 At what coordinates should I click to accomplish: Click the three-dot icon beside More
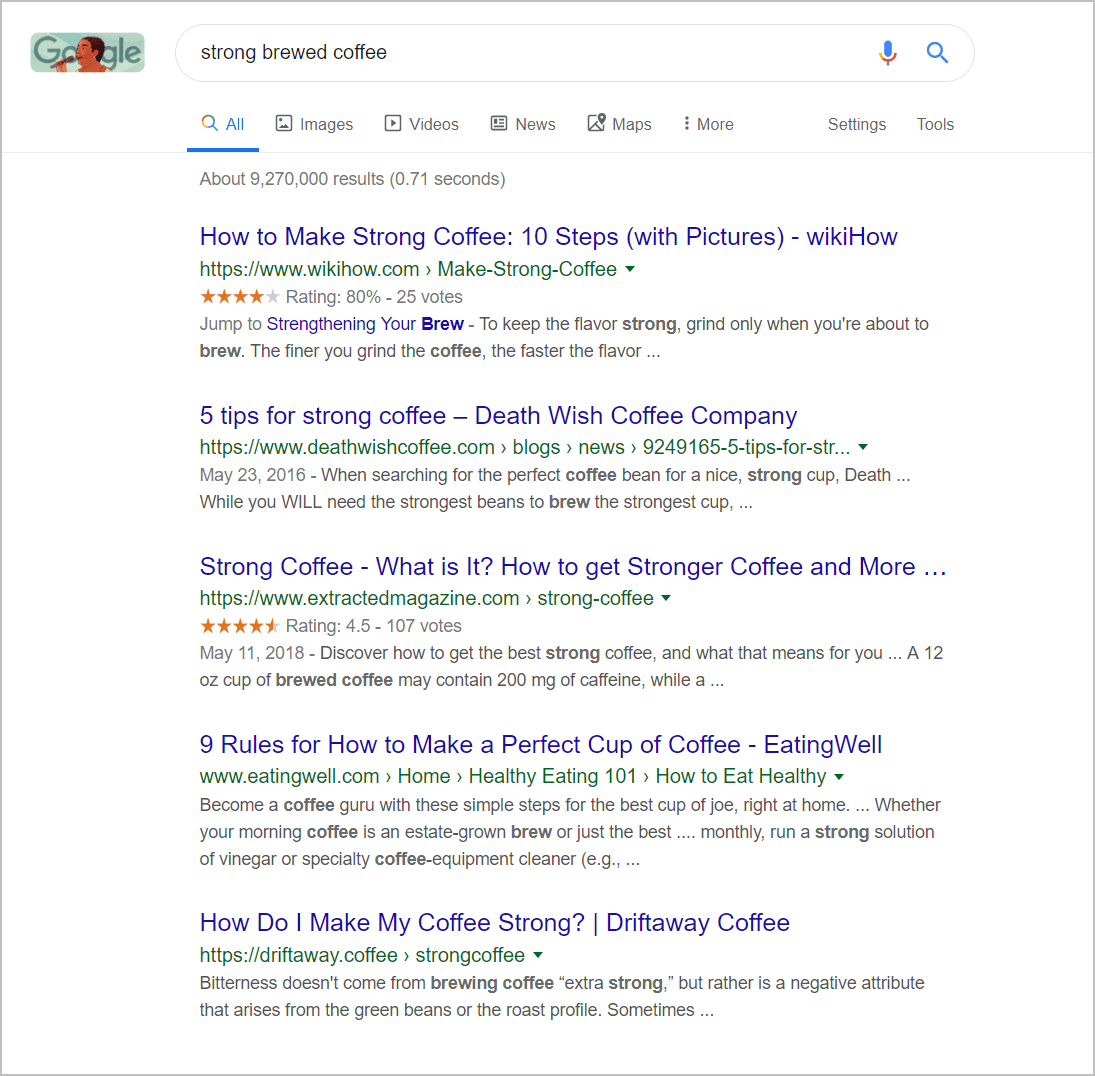click(x=686, y=124)
